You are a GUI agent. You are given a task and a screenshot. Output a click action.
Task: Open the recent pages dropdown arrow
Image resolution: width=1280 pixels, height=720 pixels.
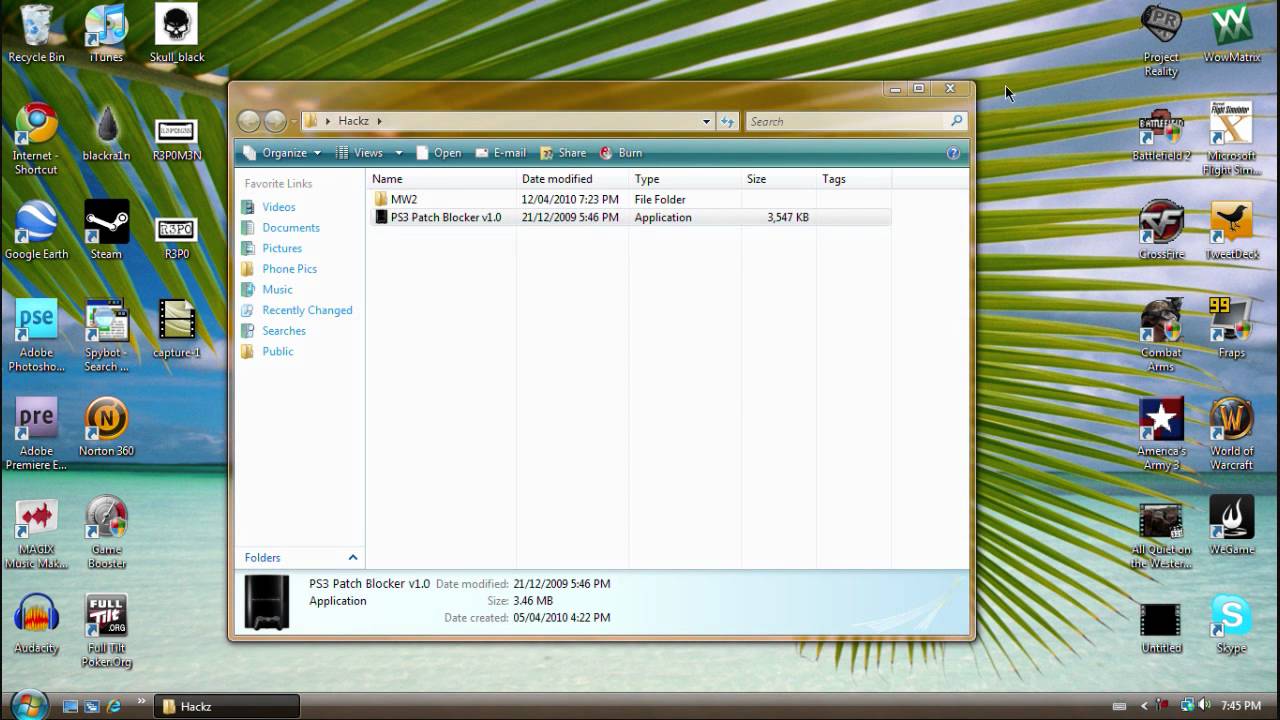(293, 122)
